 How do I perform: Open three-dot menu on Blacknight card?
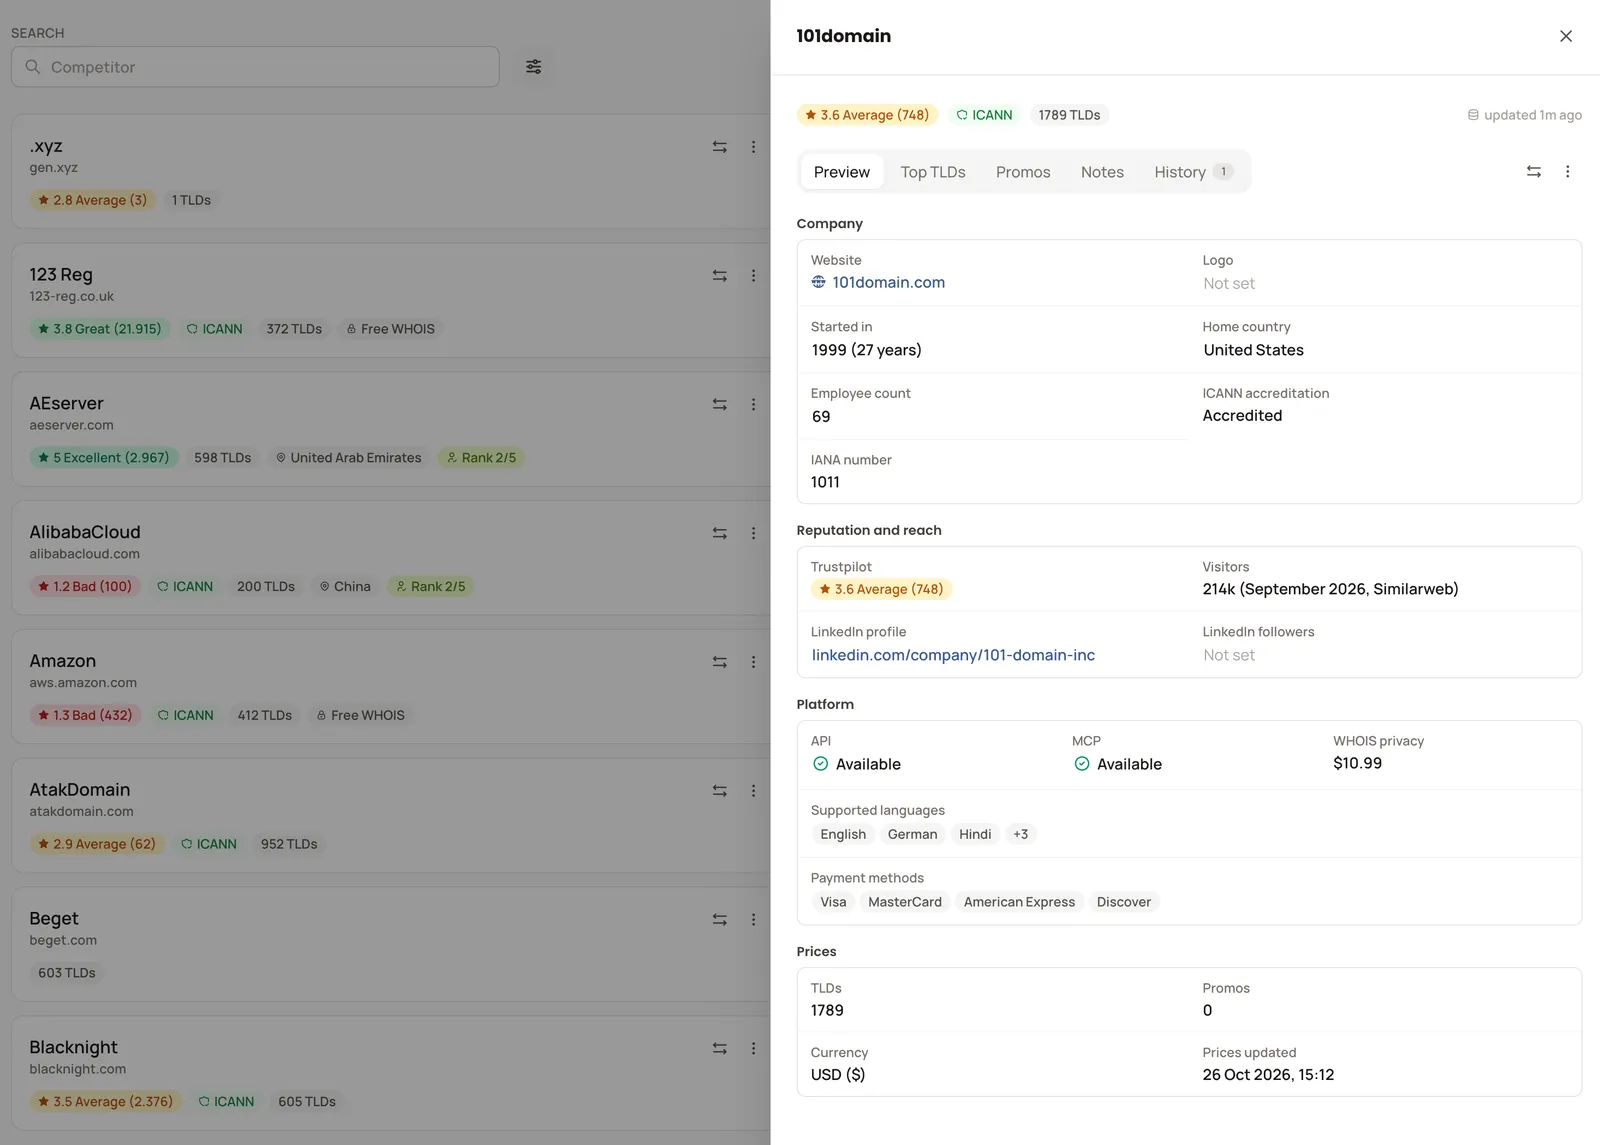(x=753, y=1049)
